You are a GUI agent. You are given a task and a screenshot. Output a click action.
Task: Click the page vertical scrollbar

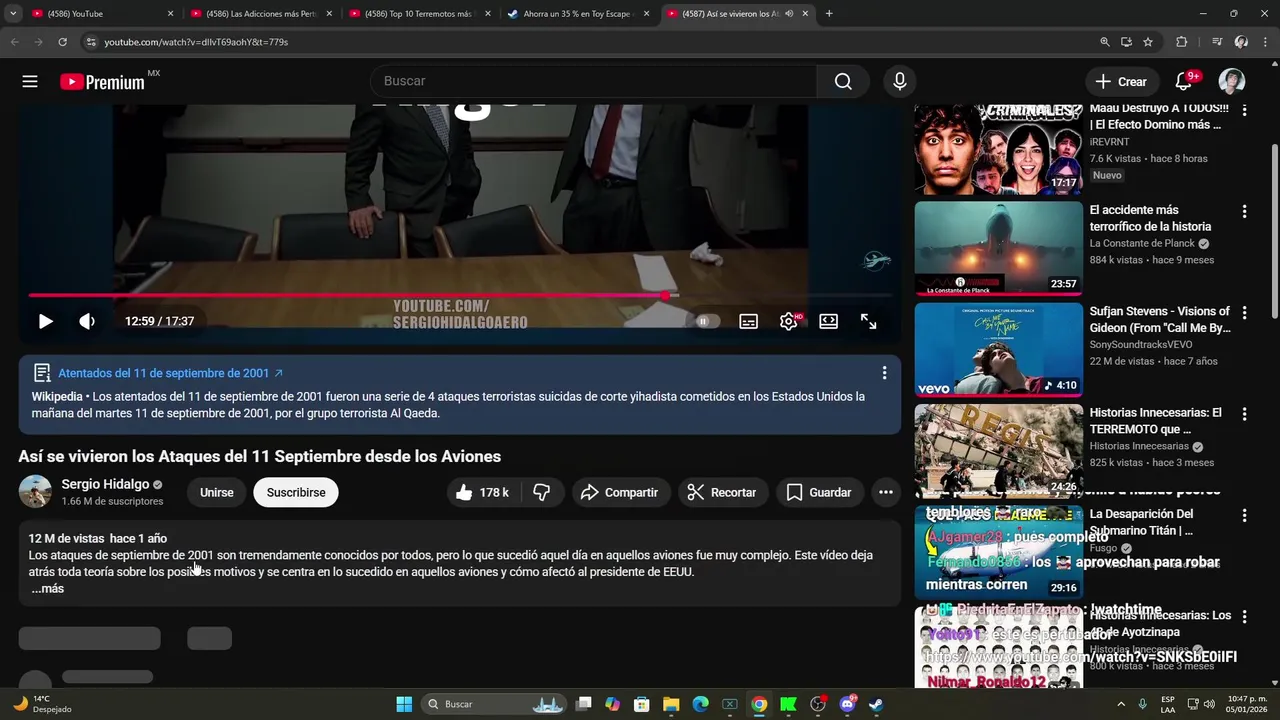point(1274,233)
